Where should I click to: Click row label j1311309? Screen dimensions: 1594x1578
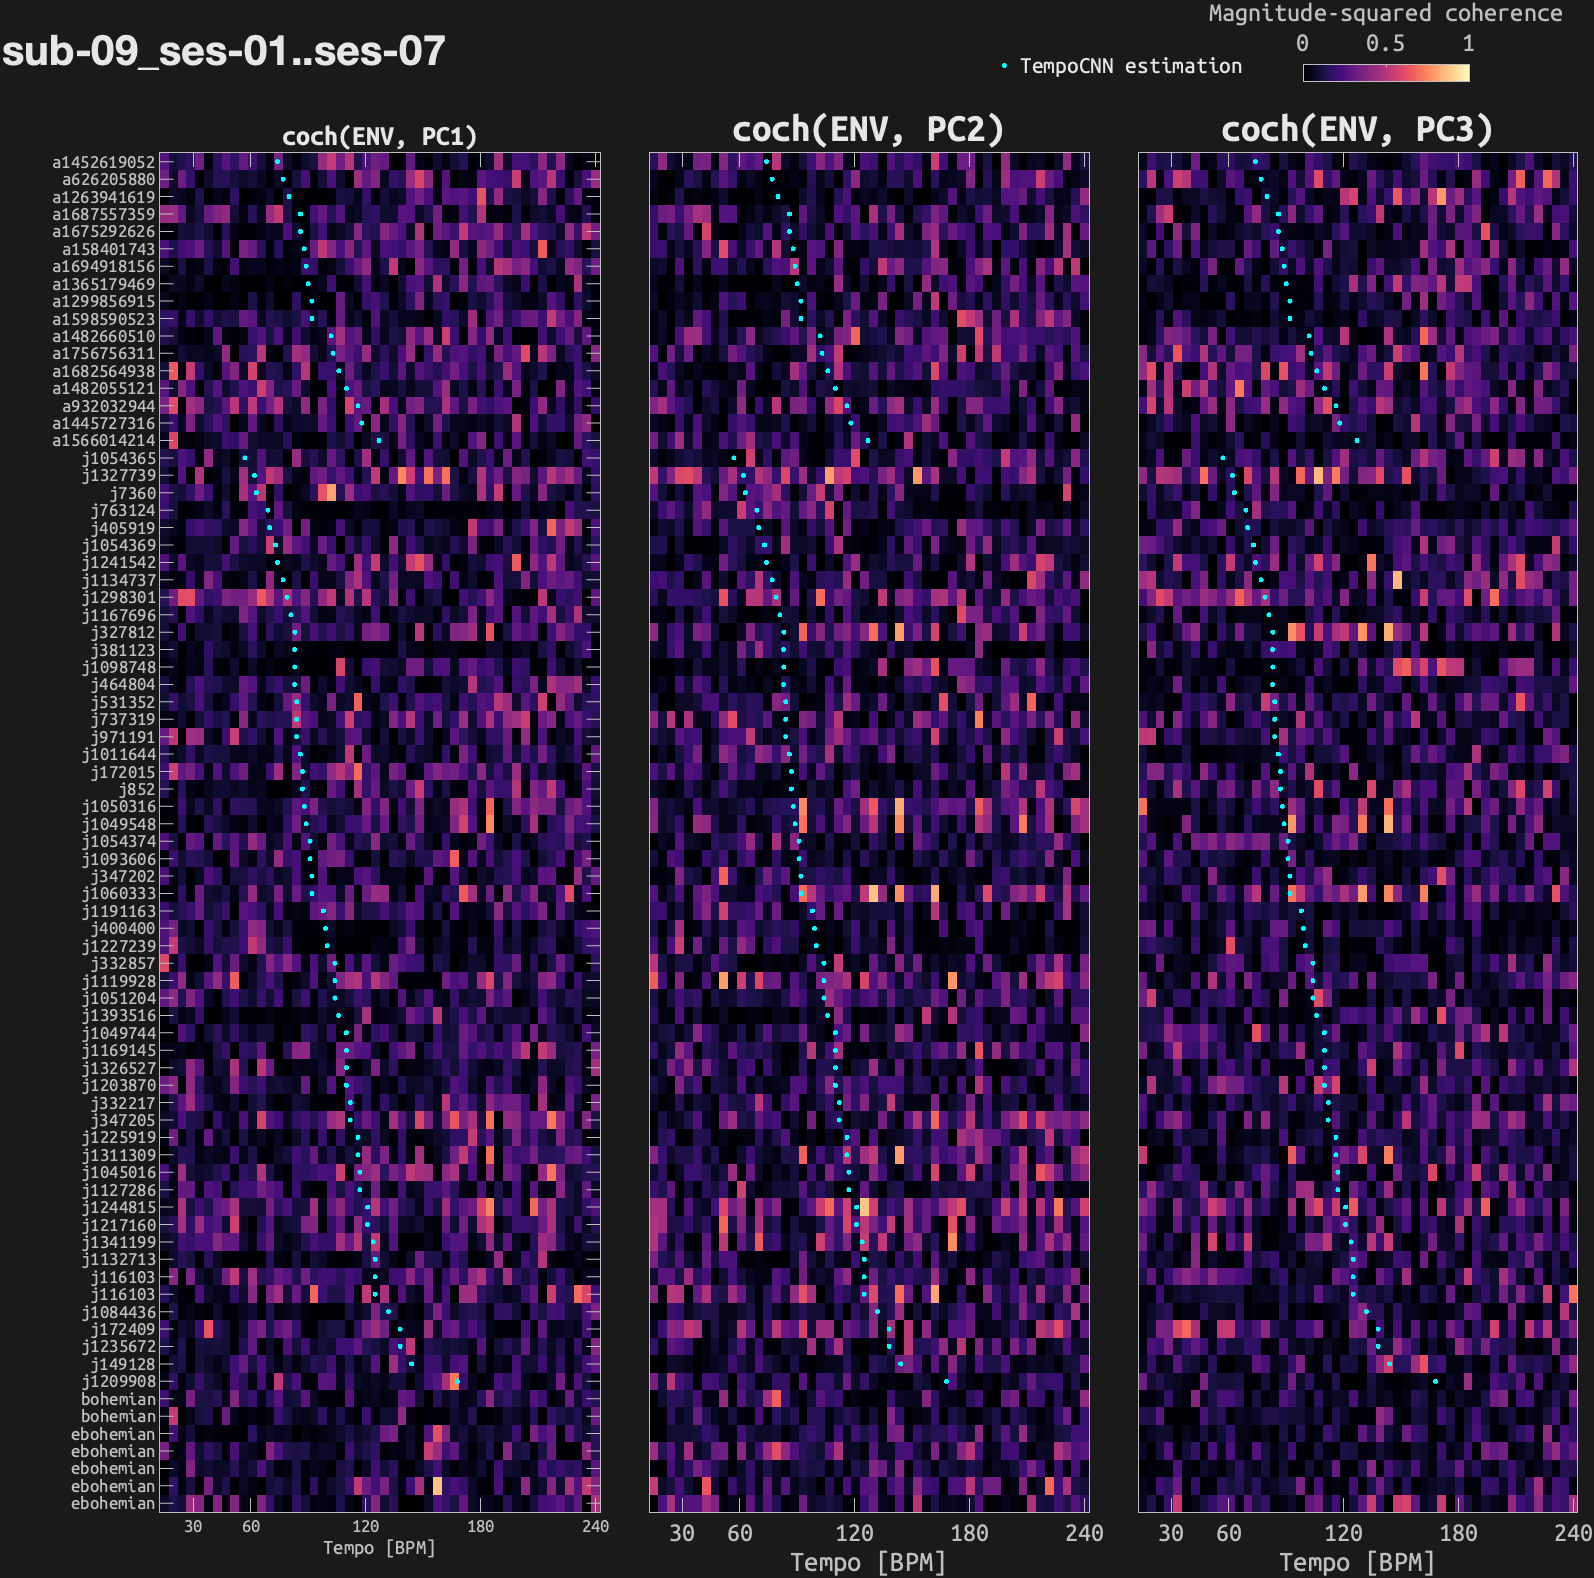point(119,1155)
